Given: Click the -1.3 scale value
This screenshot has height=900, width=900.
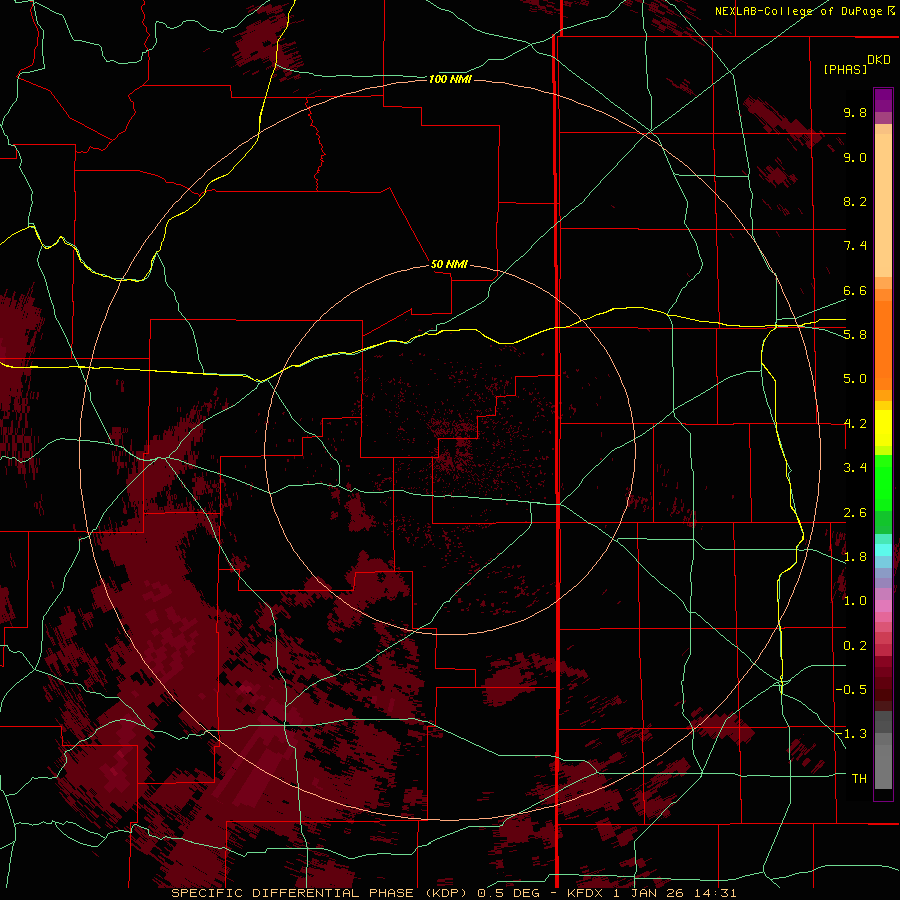Looking at the screenshot, I should tap(852, 734).
